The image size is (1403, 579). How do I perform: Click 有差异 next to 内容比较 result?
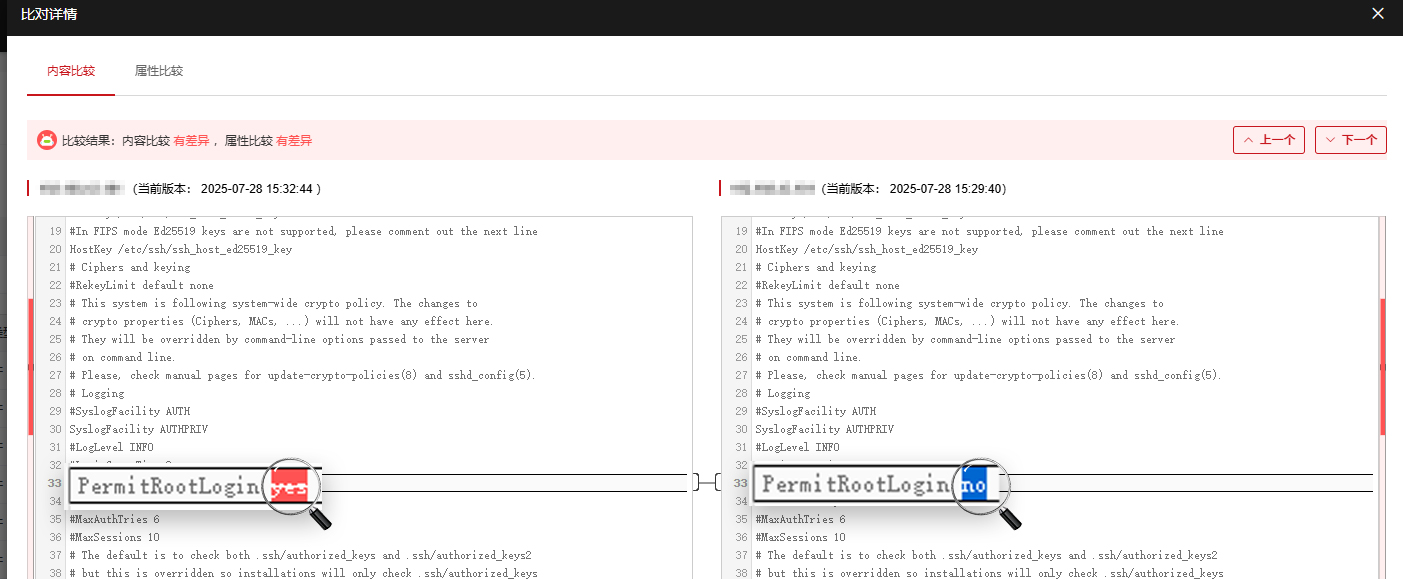[191, 141]
